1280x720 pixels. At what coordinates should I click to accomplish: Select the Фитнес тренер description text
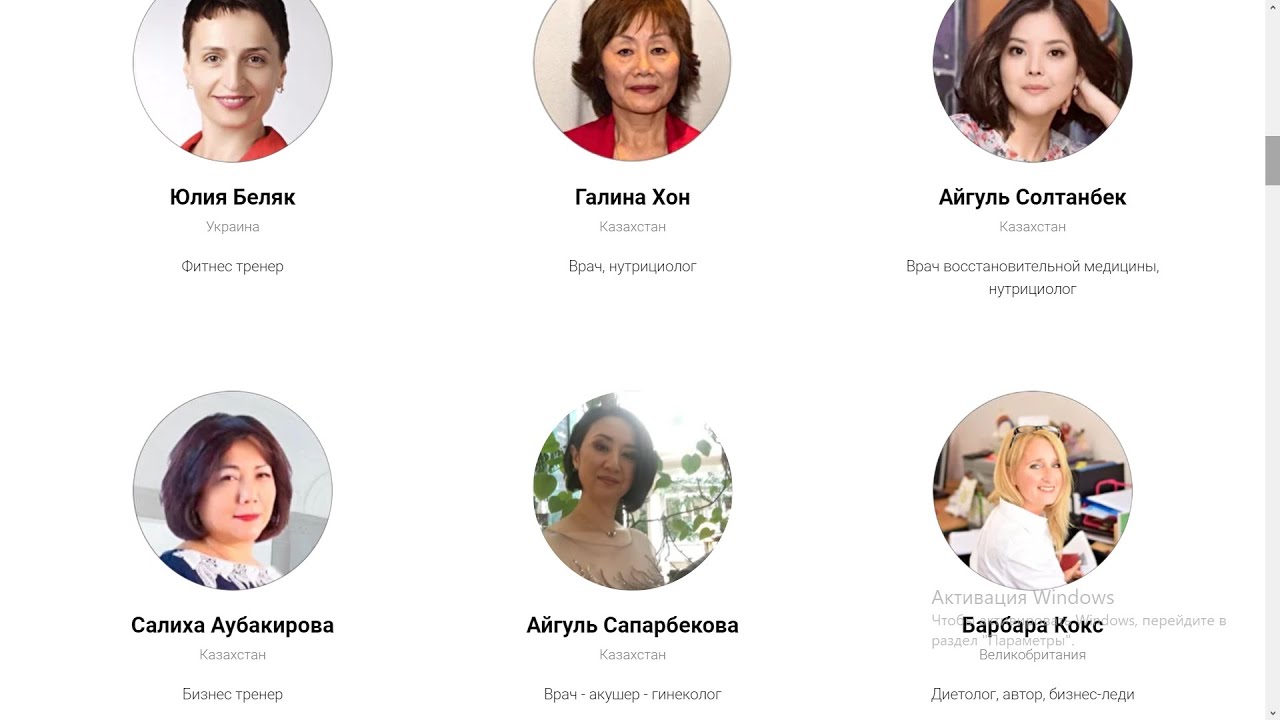coord(233,266)
